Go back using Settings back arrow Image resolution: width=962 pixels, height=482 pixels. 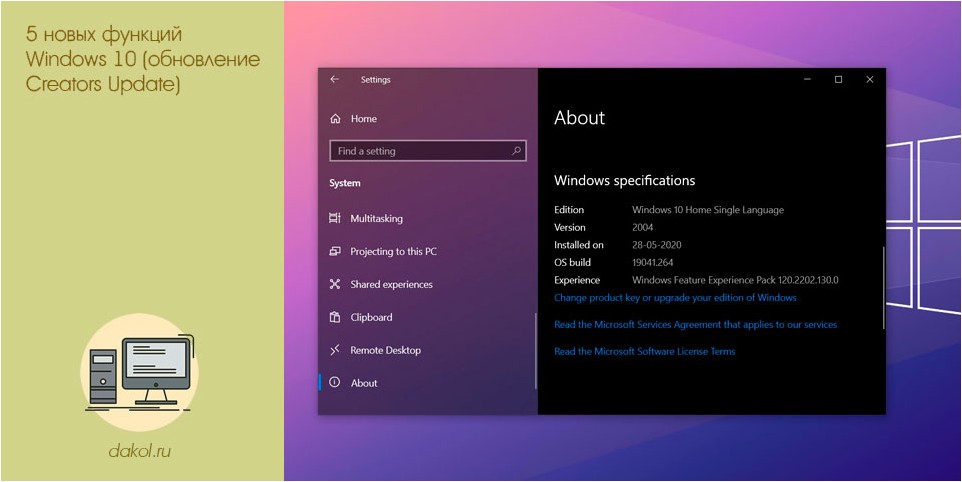click(334, 79)
